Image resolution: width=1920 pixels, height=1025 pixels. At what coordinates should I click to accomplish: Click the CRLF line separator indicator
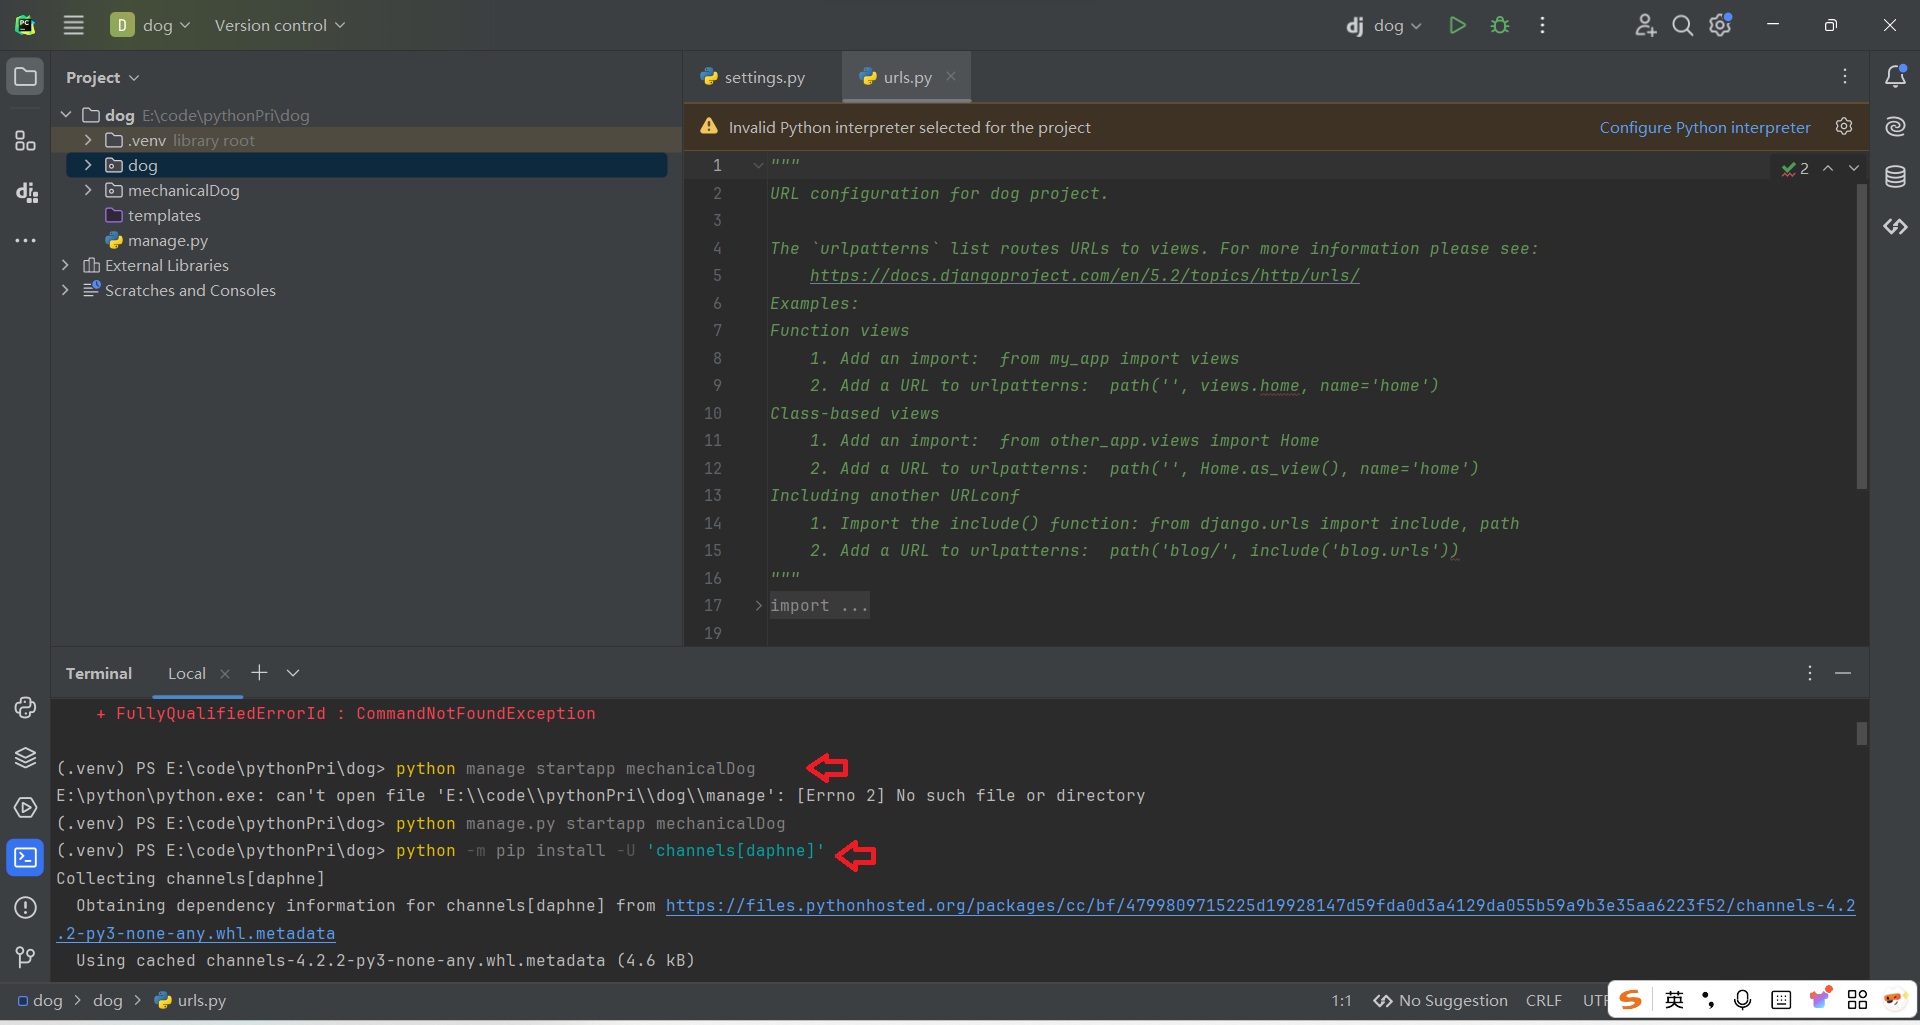(1543, 1000)
